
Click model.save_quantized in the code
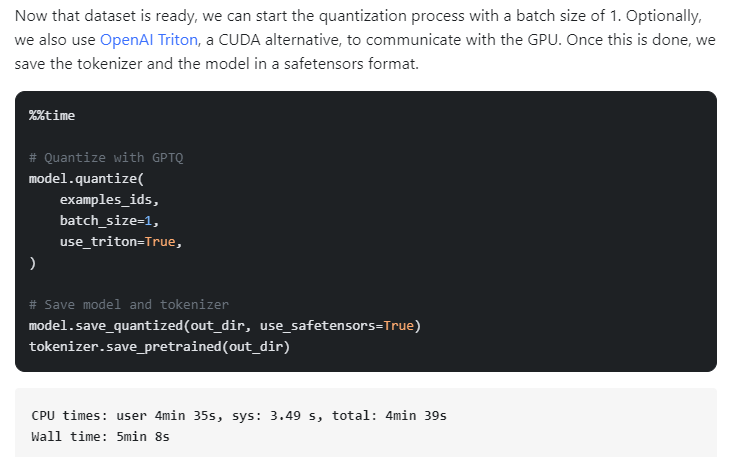(x=102, y=325)
